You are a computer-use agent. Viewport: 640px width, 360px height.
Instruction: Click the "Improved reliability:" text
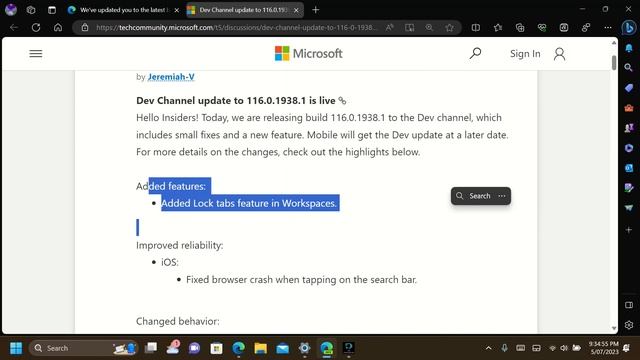(180, 245)
